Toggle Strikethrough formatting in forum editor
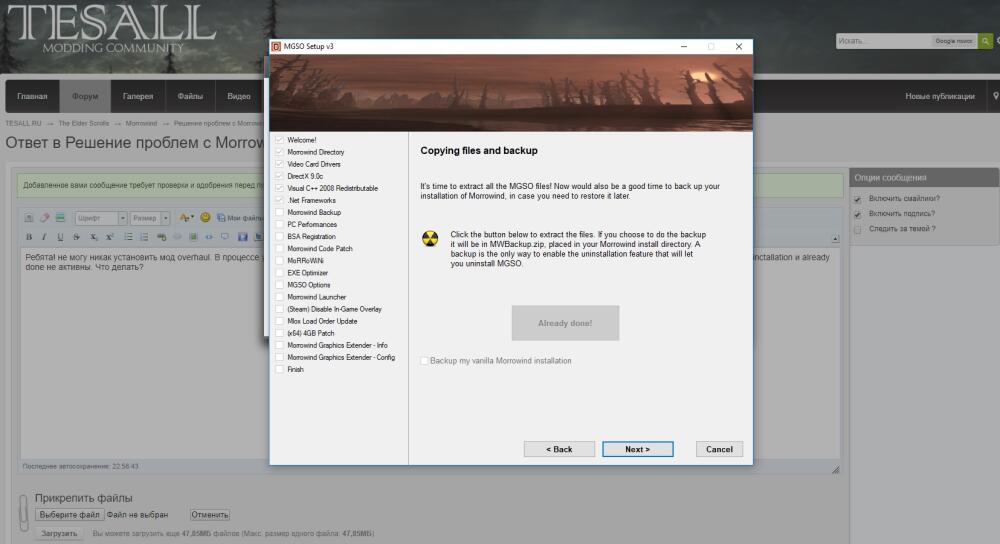 [76, 237]
